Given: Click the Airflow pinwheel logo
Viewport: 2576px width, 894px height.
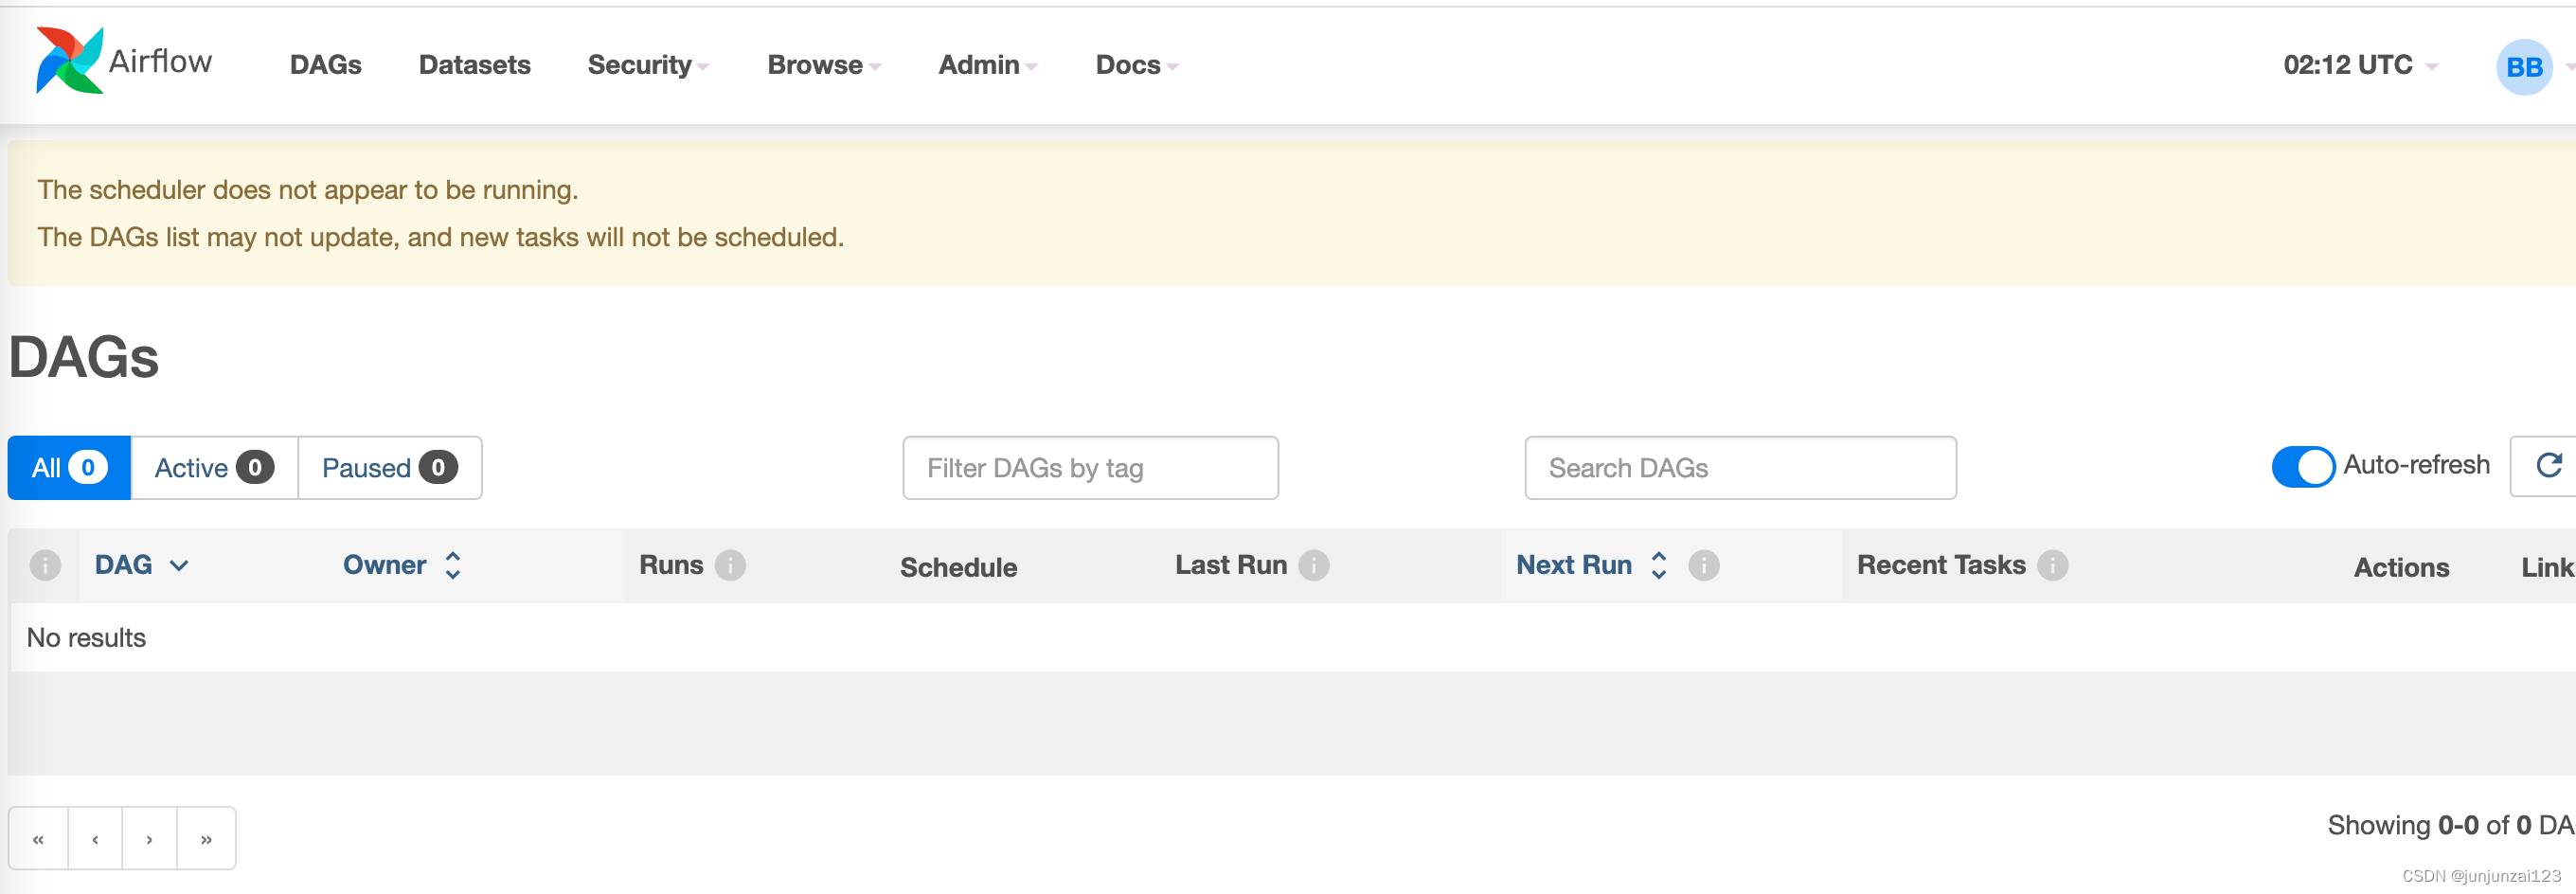Looking at the screenshot, I should point(69,61).
